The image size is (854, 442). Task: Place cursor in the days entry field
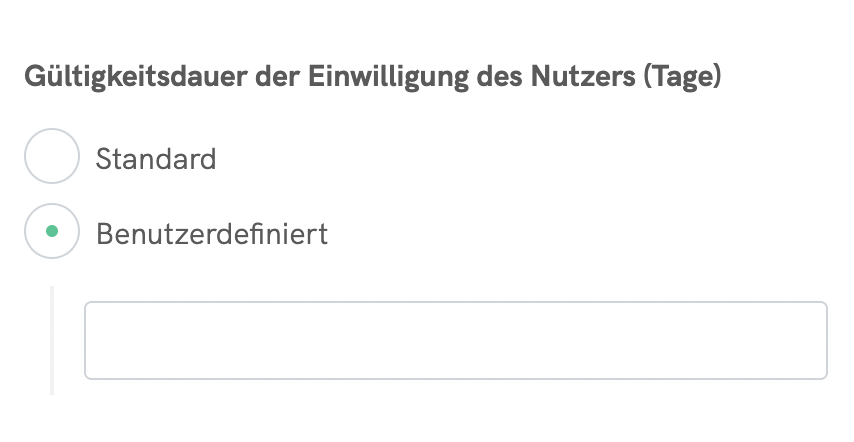point(455,340)
